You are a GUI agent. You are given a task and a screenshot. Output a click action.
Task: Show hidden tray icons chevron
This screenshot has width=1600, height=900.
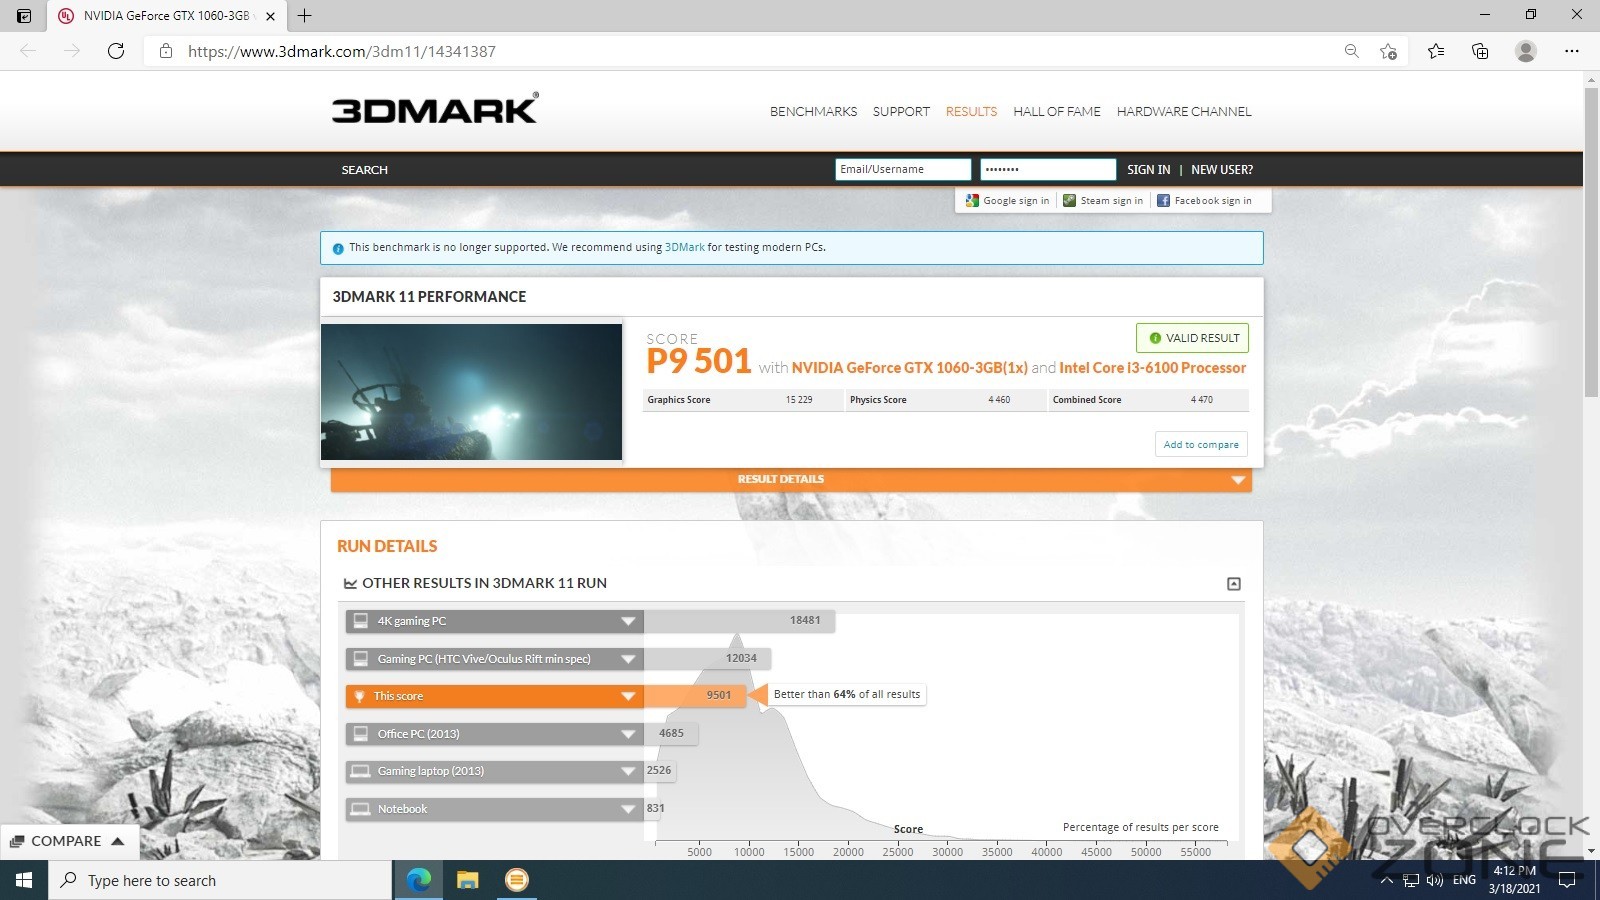1386,880
